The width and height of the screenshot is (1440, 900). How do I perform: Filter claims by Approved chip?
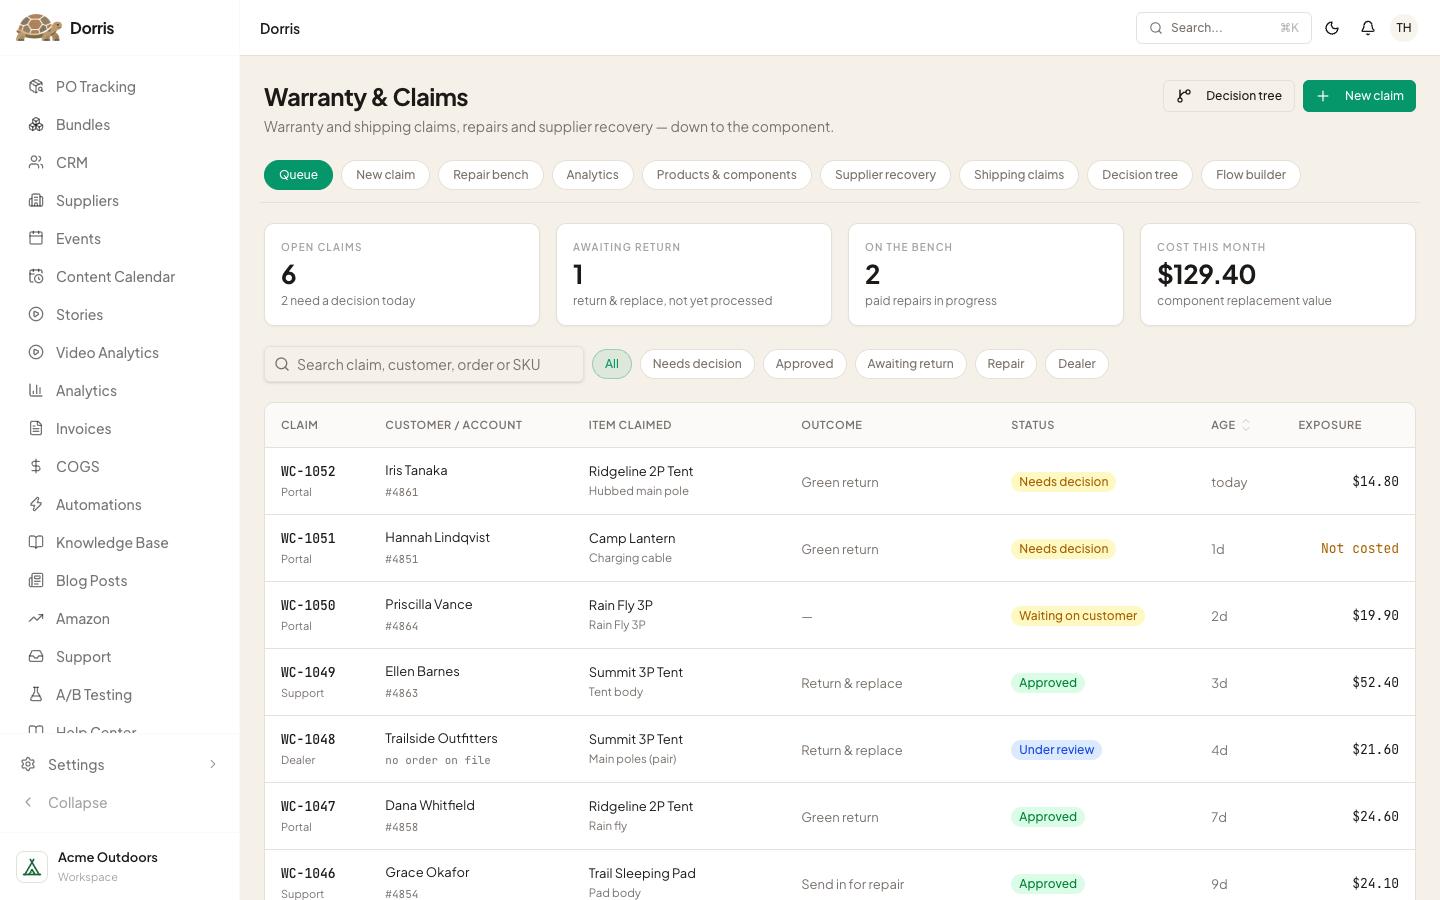point(805,364)
